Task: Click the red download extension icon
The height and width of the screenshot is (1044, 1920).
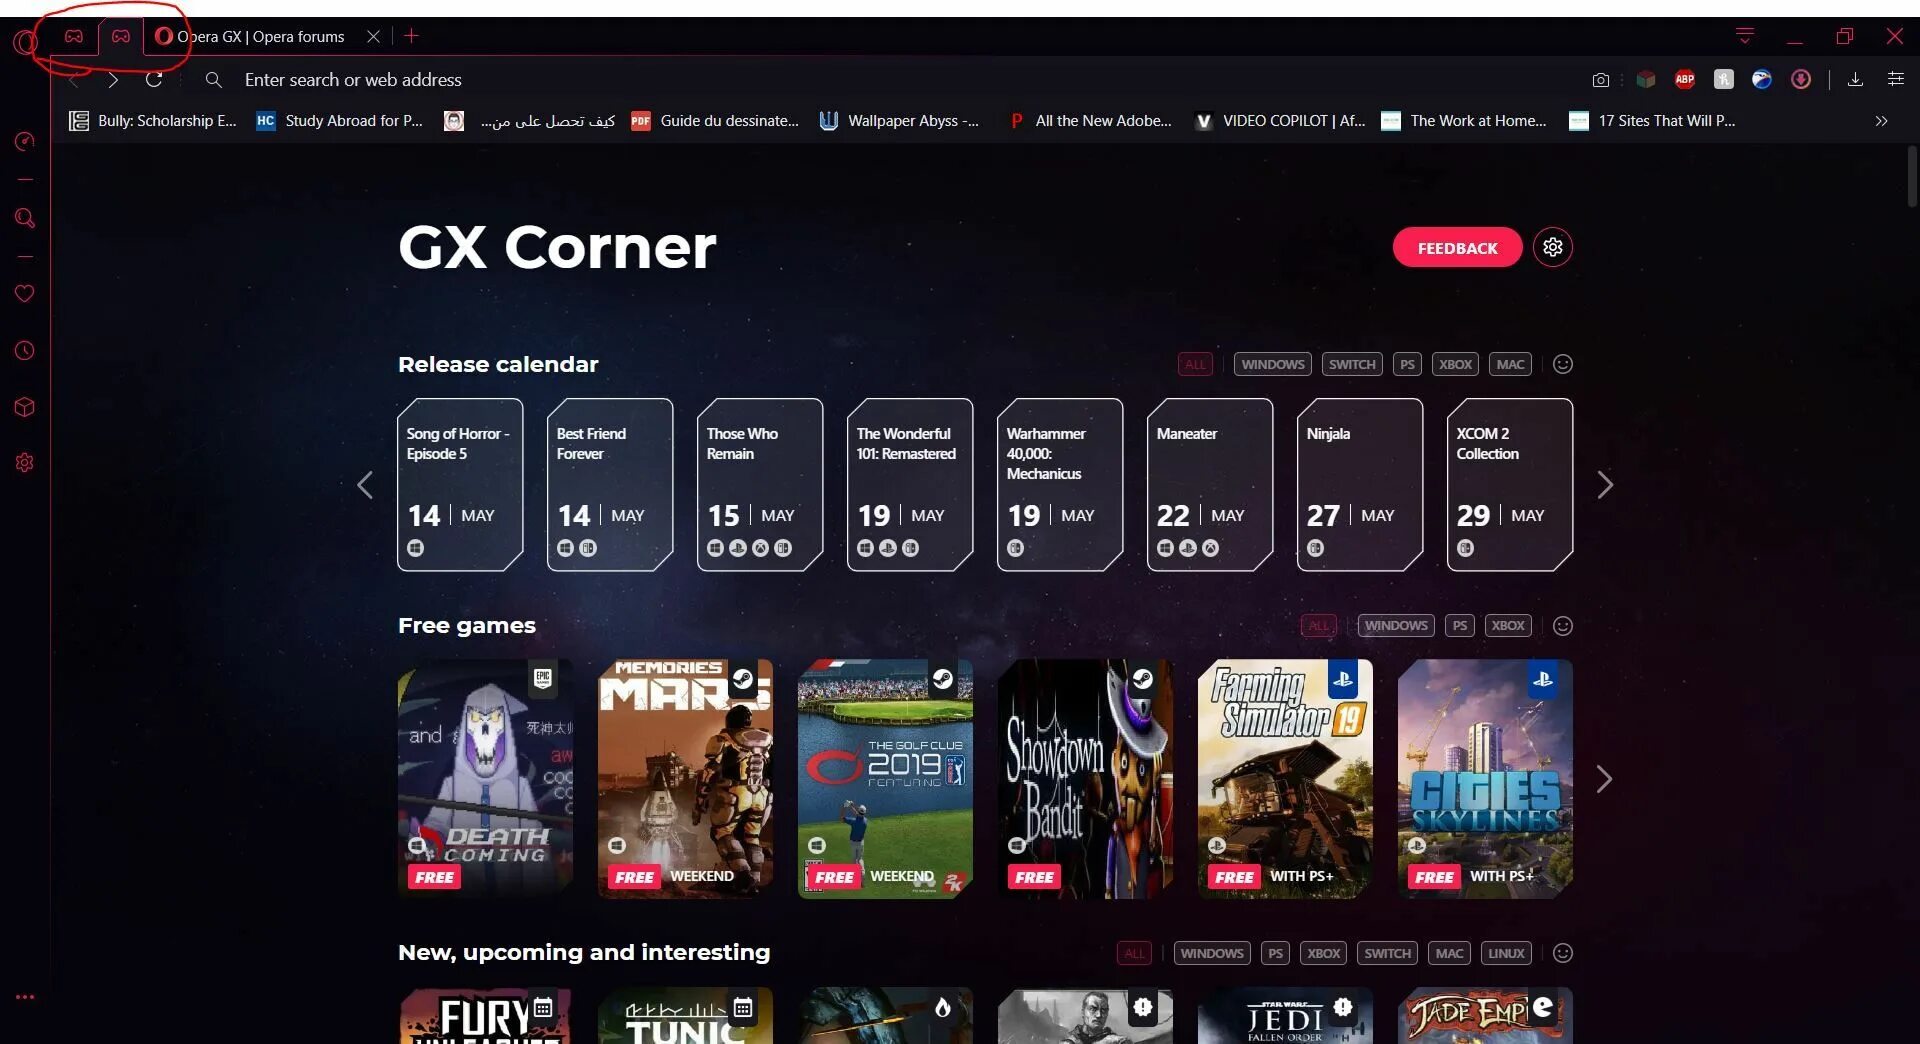Action: point(1801,79)
